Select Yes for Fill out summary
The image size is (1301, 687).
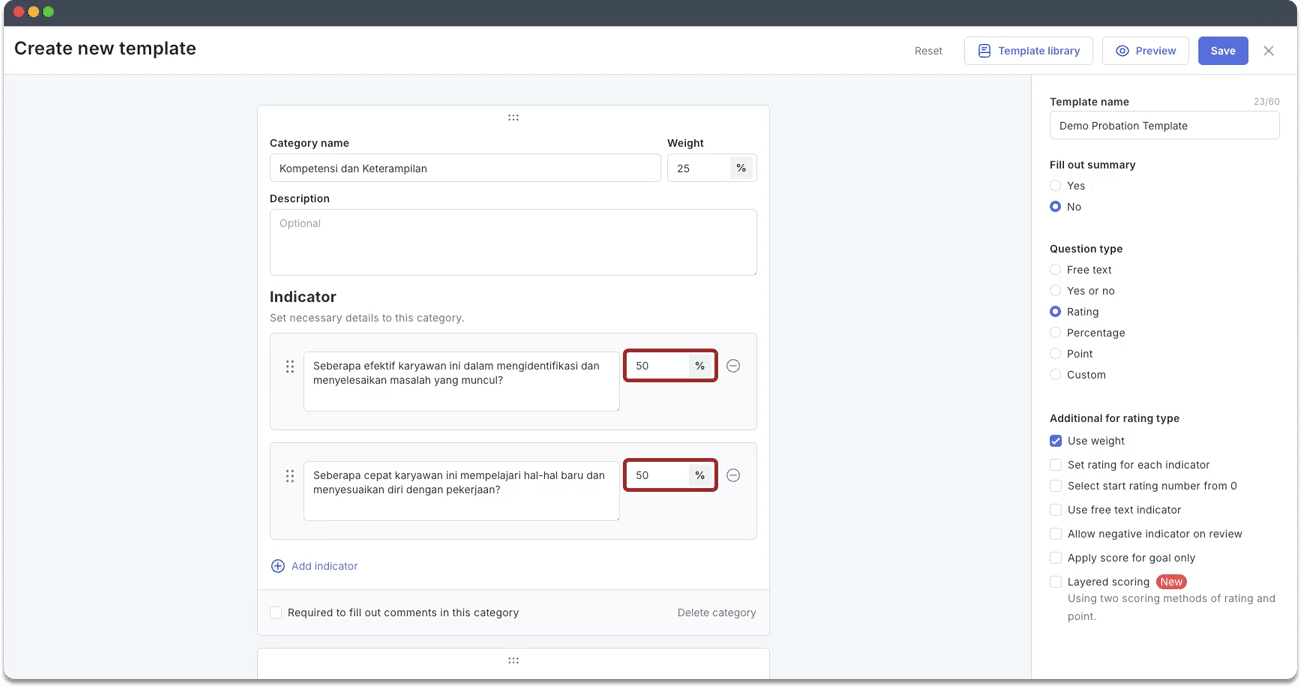coord(1055,186)
